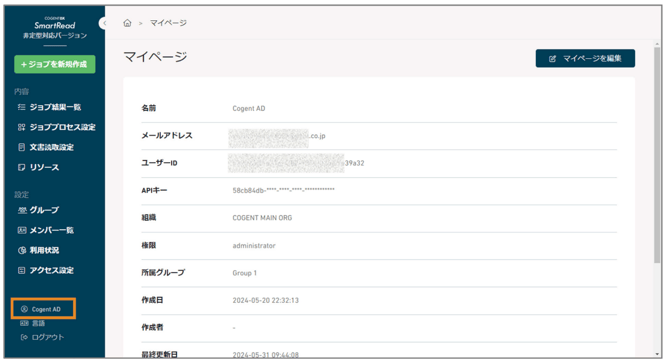The image size is (670, 363).
Task: Select permission value administrator
Action: [254, 246]
